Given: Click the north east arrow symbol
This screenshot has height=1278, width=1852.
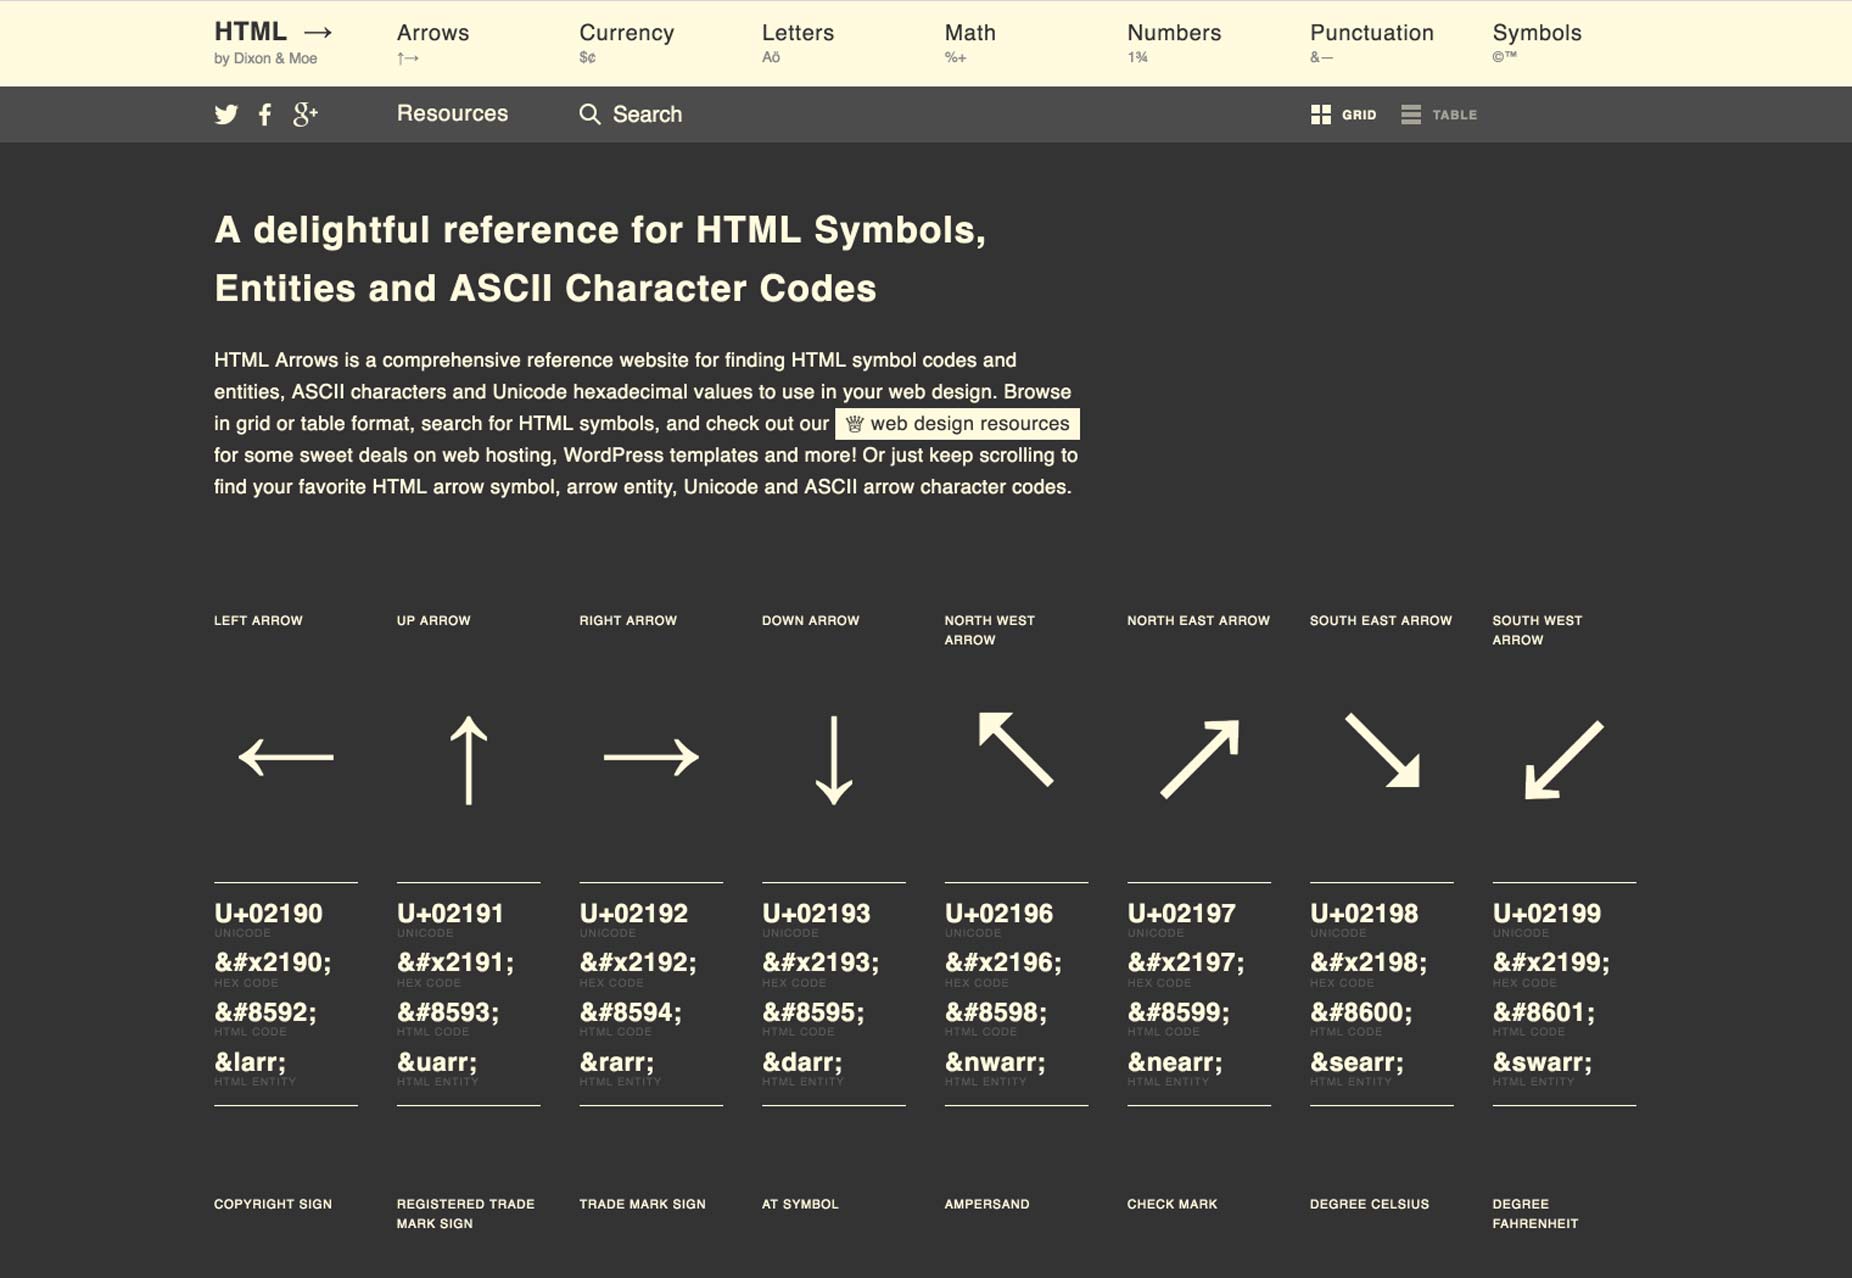Looking at the screenshot, I should pos(1200,758).
